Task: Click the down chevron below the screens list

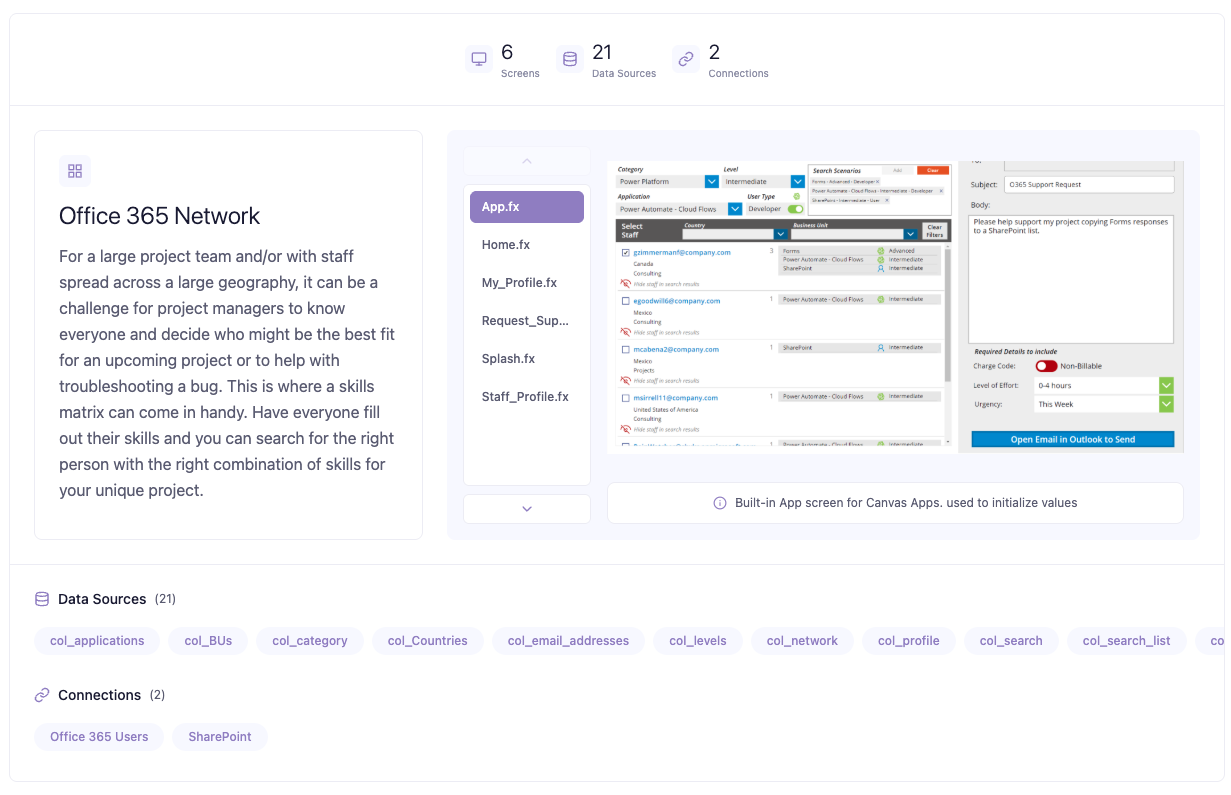Action: coord(527,508)
